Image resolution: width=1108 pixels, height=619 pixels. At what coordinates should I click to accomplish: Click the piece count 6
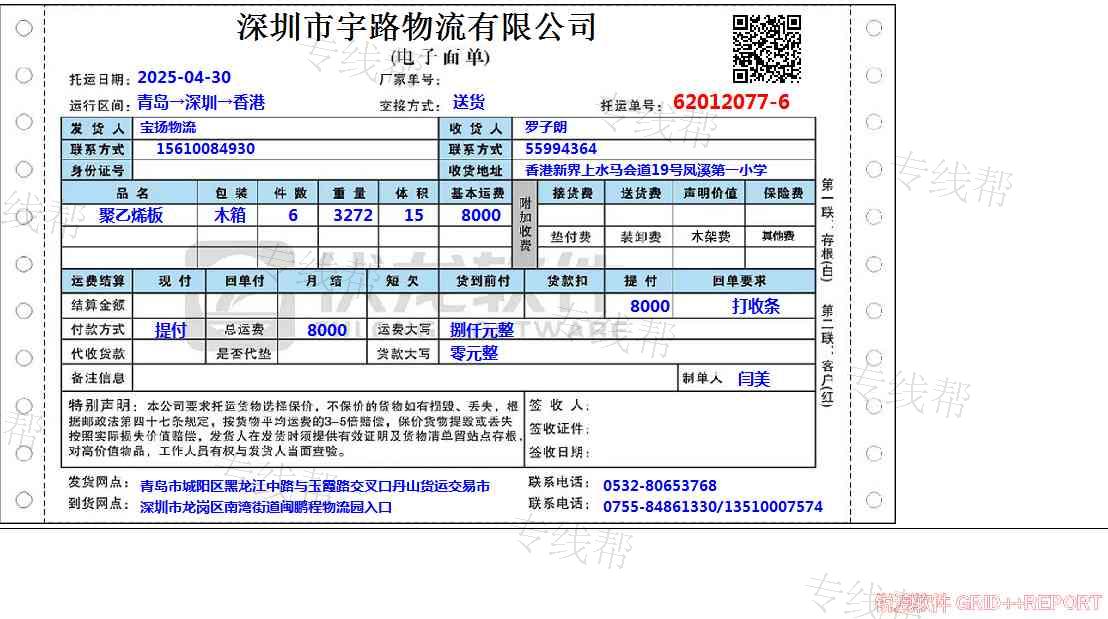293,216
